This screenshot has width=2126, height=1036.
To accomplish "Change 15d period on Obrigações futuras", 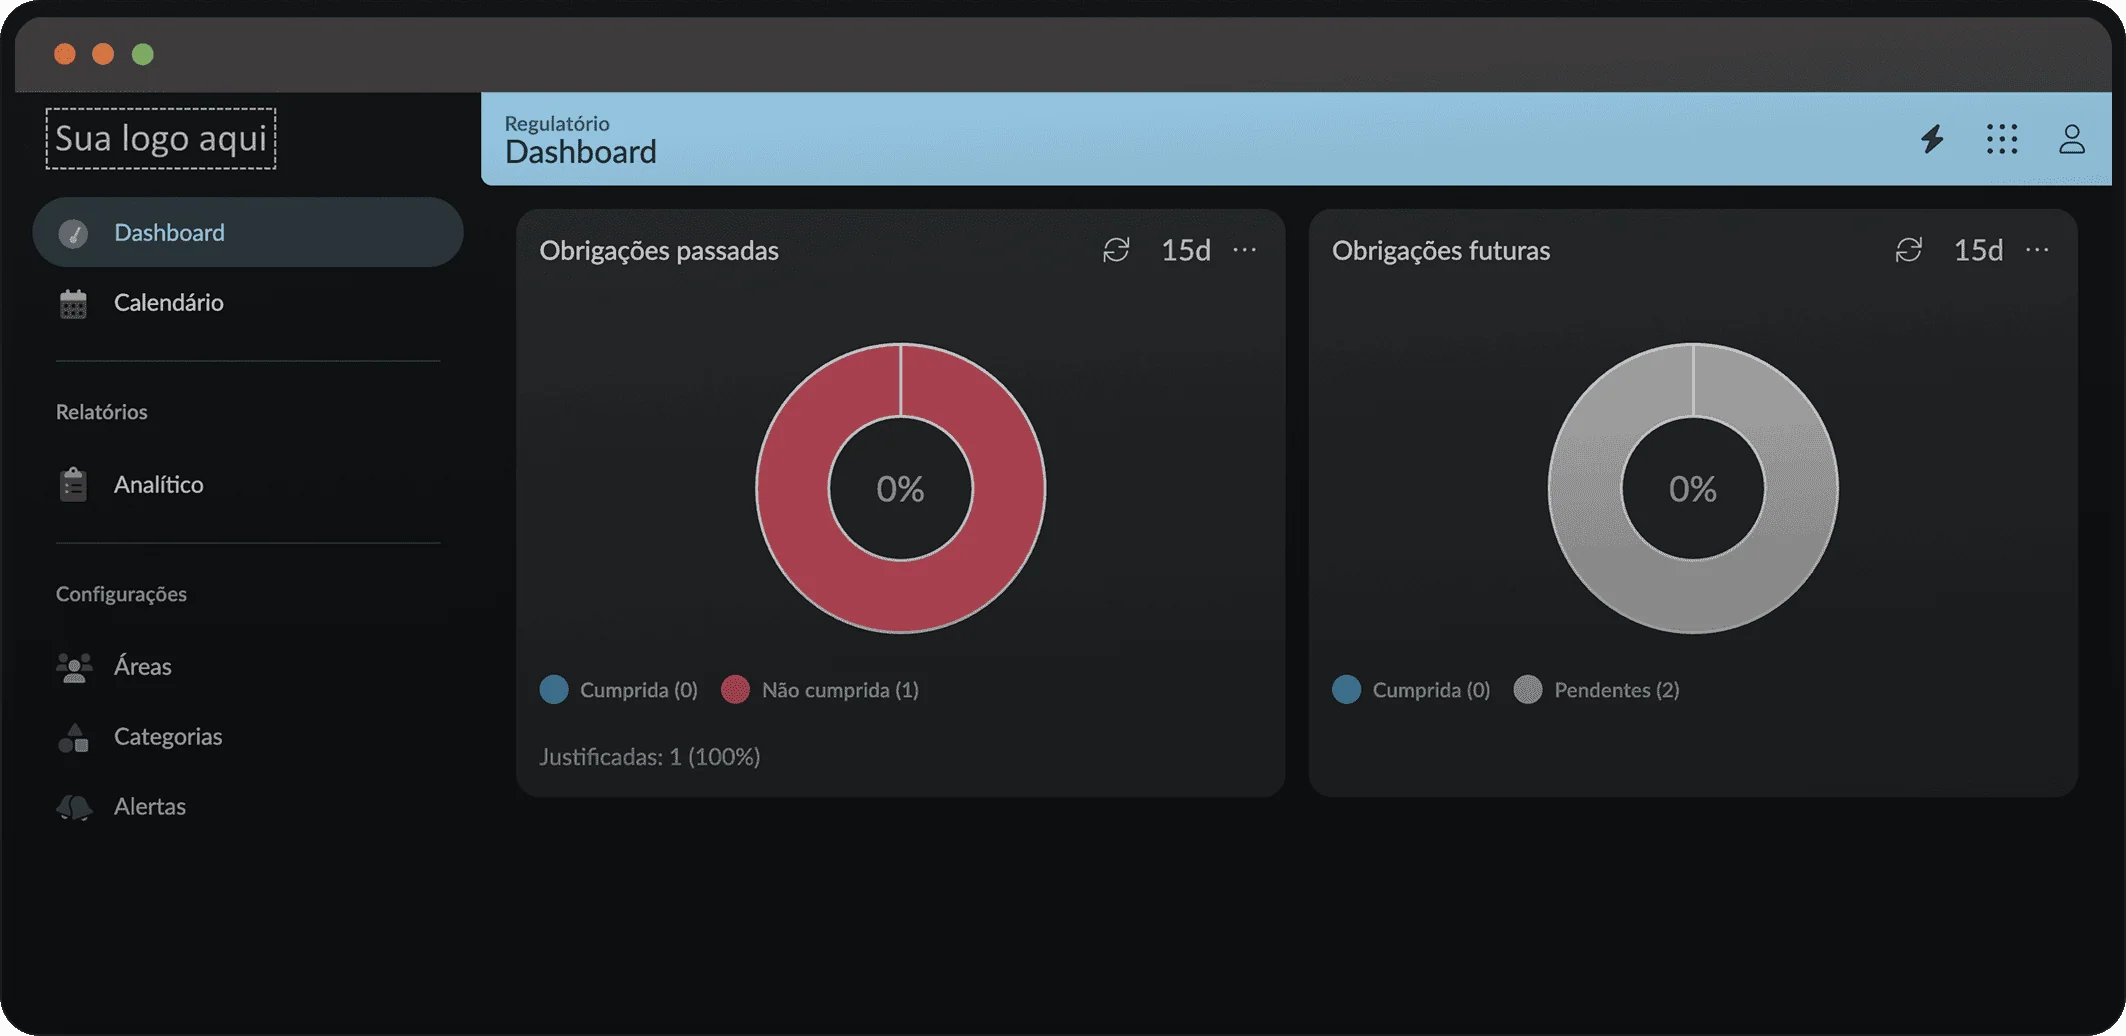I will click(x=1979, y=250).
